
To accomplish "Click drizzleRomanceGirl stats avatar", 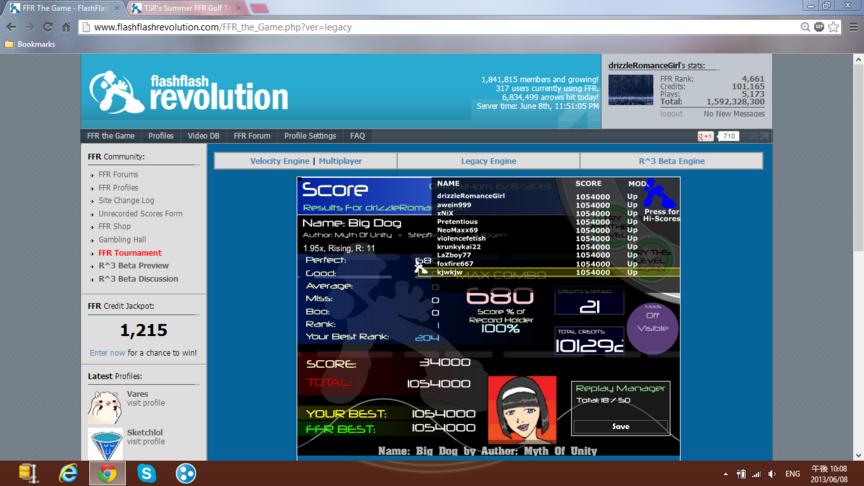I will coord(630,89).
